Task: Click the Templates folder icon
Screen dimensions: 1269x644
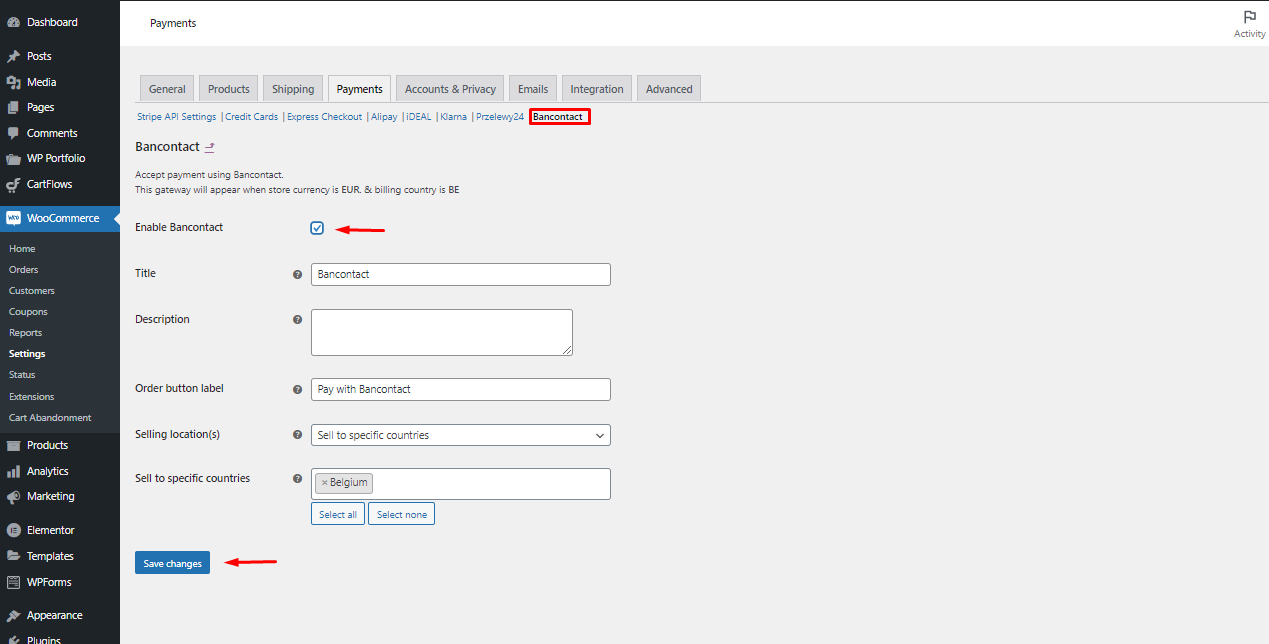Action: (14, 556)
